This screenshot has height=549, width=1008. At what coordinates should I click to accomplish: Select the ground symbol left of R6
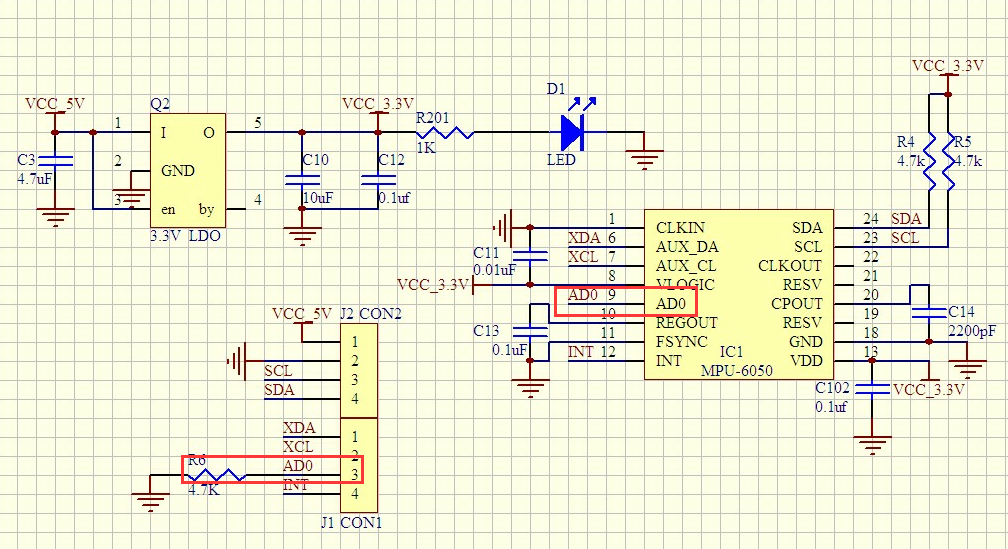[x=150, y=501]
